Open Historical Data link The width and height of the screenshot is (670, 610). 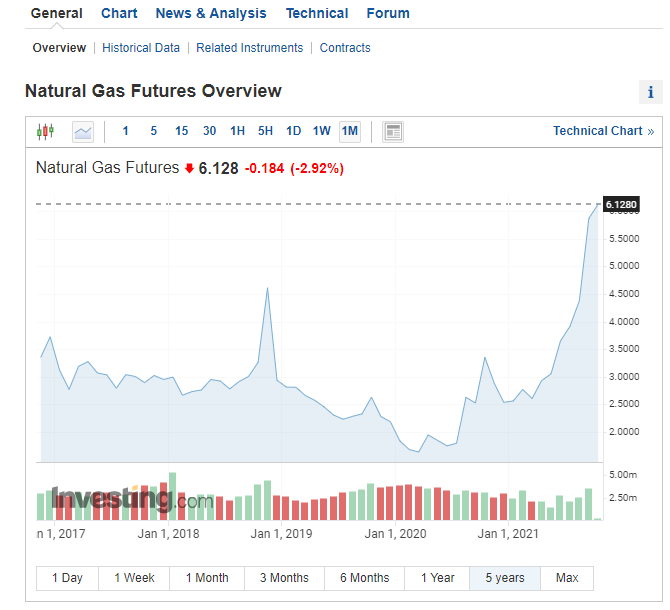141,48
